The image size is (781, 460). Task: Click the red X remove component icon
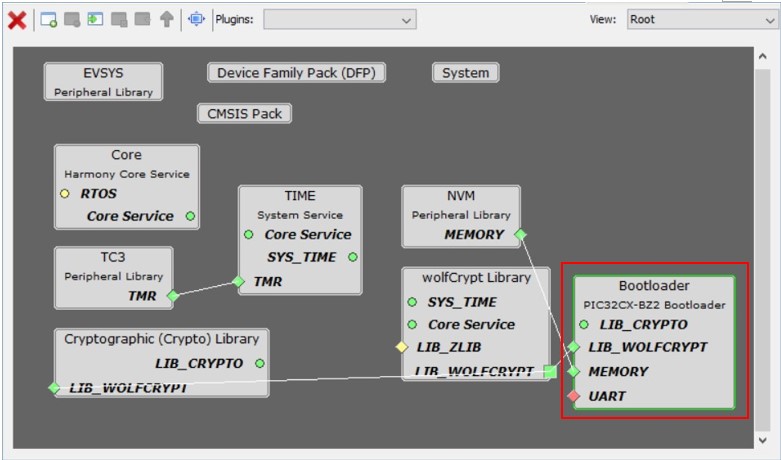point(17,20)
